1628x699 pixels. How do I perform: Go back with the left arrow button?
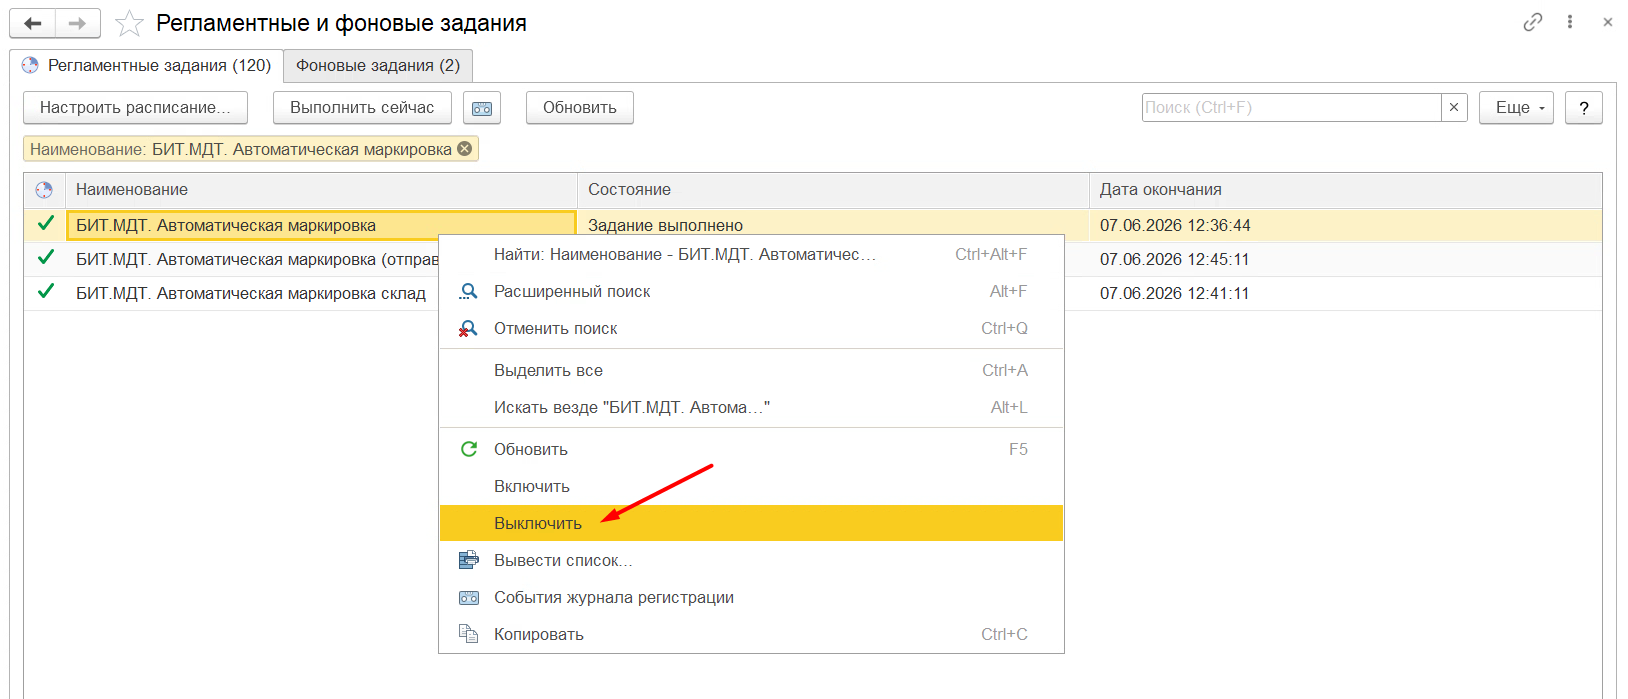pos(33,23)
